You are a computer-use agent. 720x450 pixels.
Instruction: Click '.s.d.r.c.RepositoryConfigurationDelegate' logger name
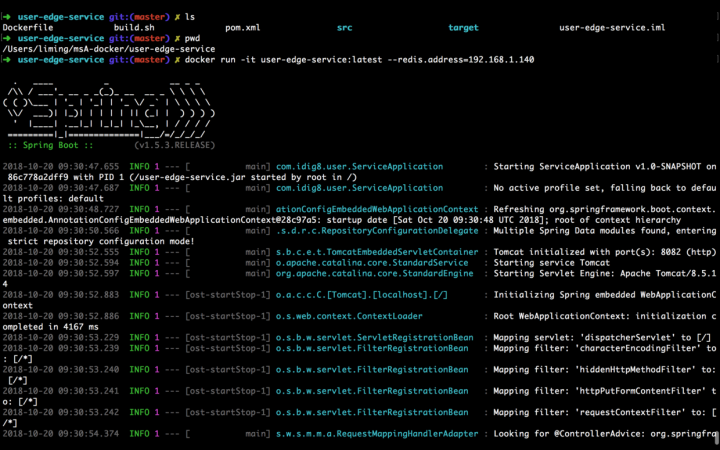tap(377, 231)
